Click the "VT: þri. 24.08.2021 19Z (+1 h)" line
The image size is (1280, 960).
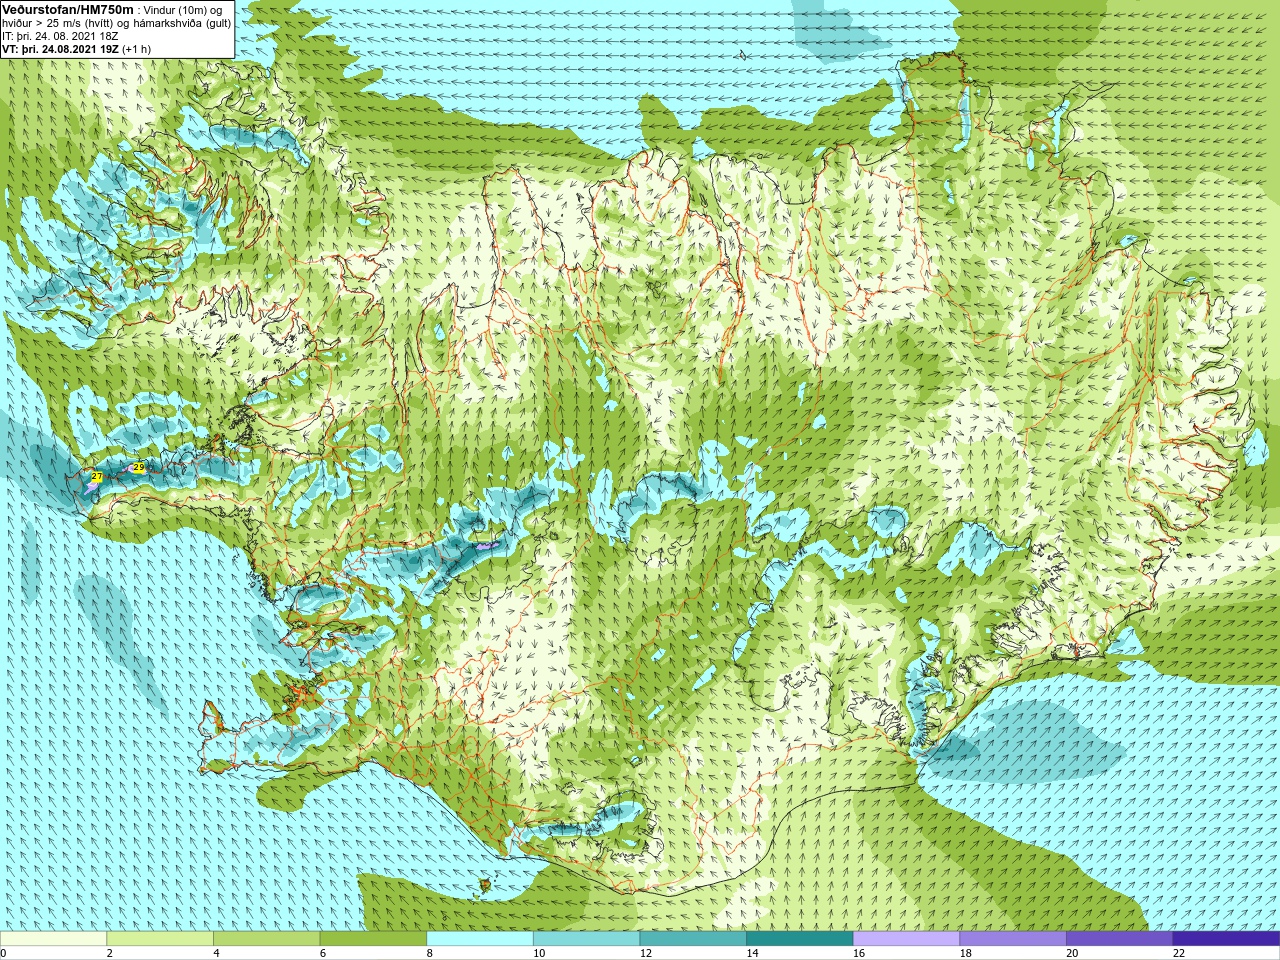point(77,49)
